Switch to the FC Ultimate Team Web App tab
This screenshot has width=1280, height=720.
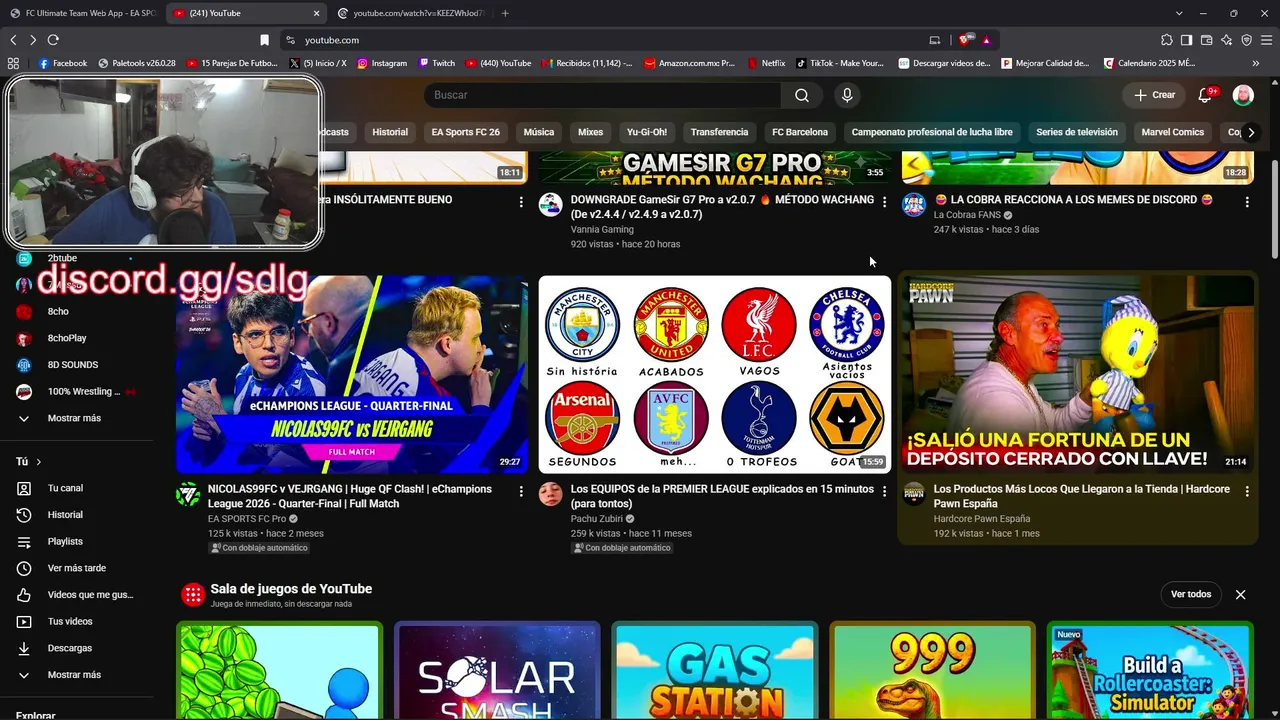(82, 13)
